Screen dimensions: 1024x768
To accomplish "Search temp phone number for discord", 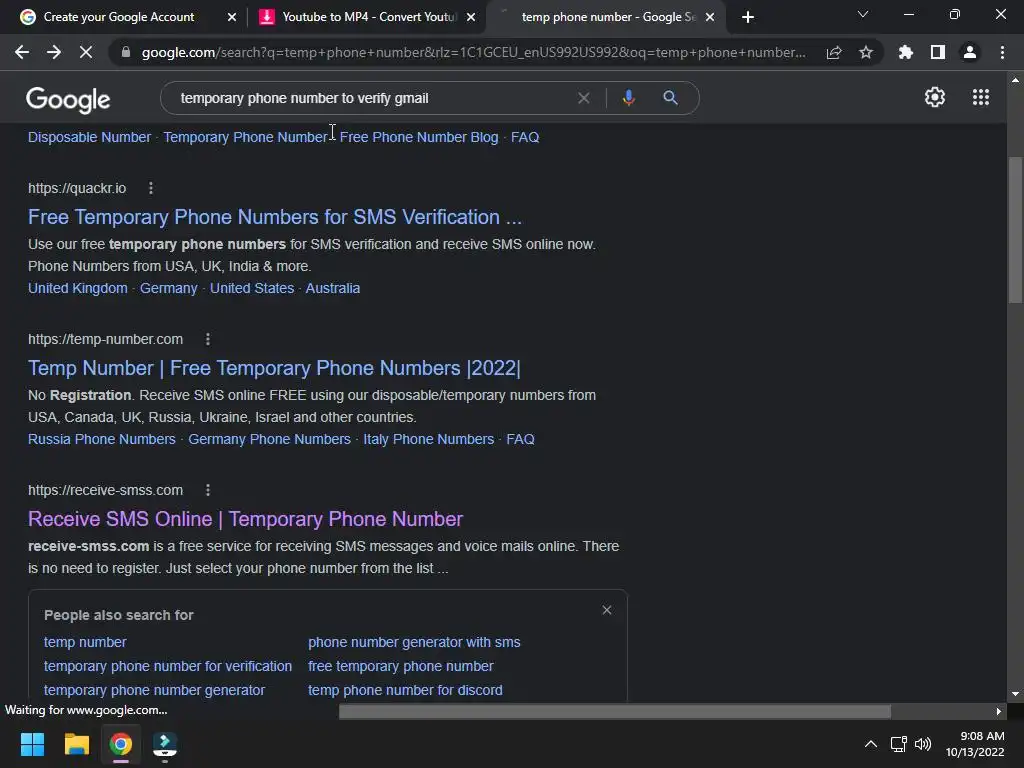I will click(405, 690).
